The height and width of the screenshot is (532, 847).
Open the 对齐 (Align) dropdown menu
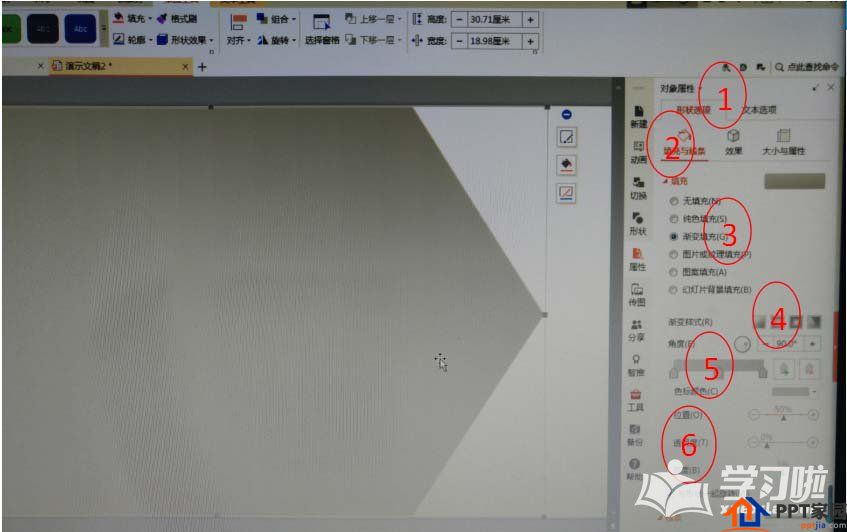[x=238, y=41]
